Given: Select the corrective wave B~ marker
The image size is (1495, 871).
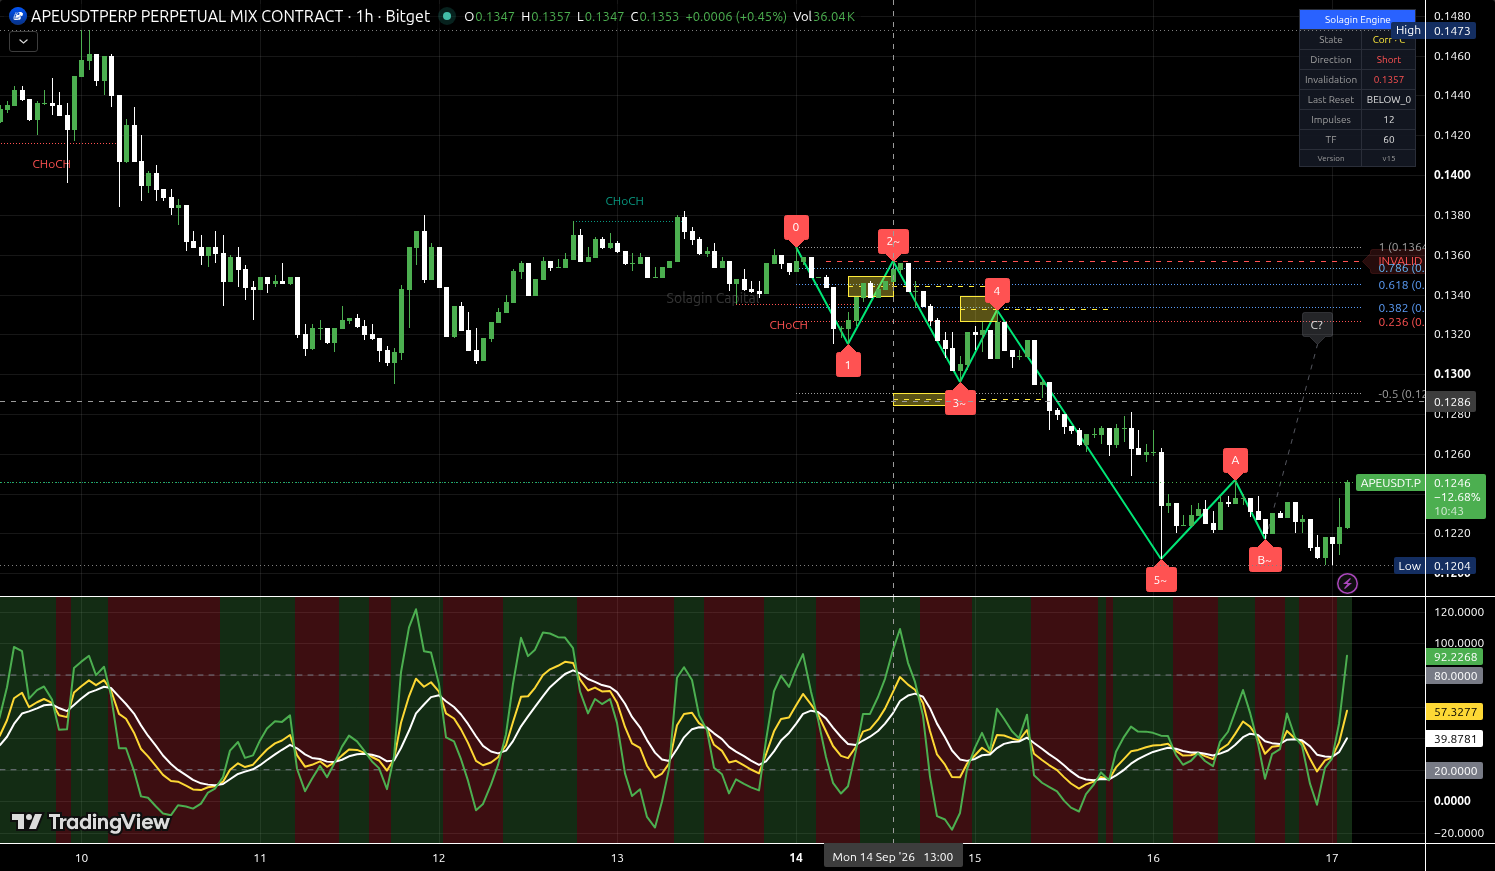Looking at the screenshot, I should pos(1265,558).
